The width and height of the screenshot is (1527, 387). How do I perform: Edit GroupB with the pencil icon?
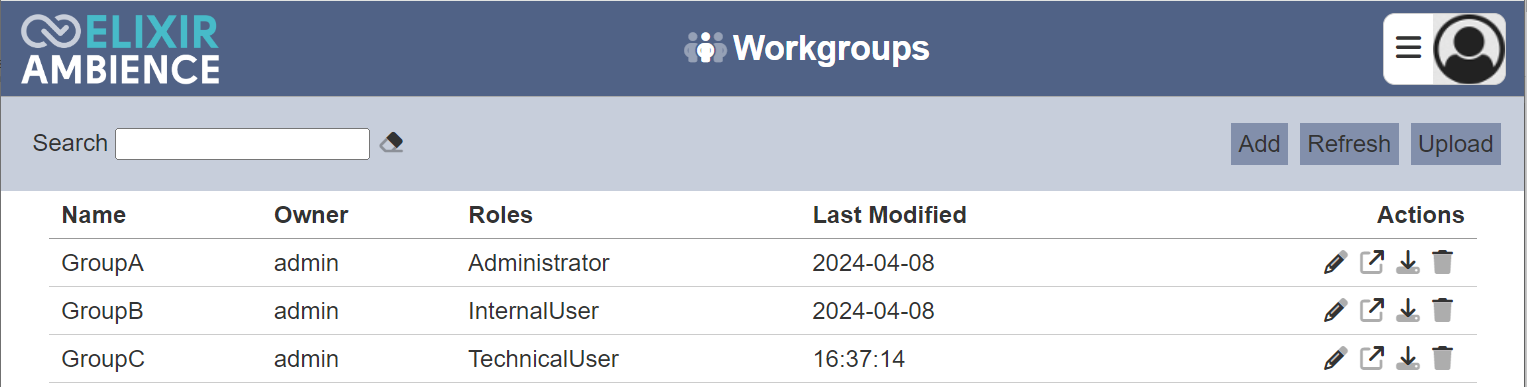[1335, 311]
